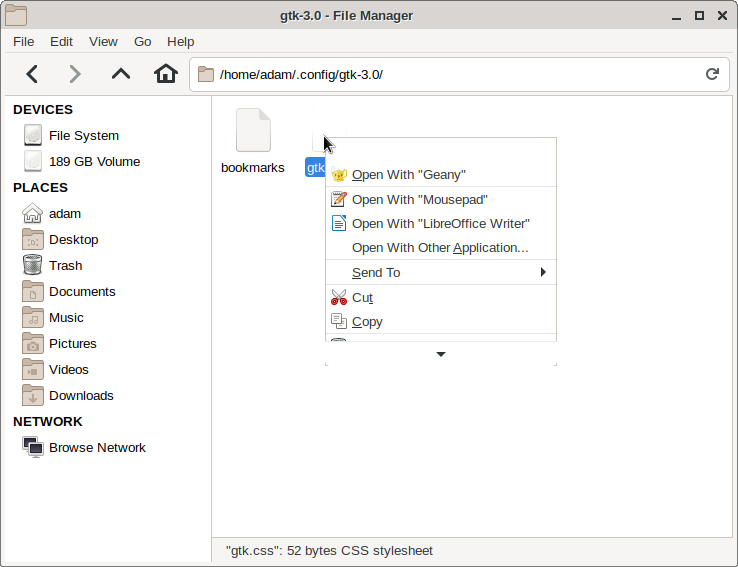Click the Home folder toolbar icon

click(166, 74)
